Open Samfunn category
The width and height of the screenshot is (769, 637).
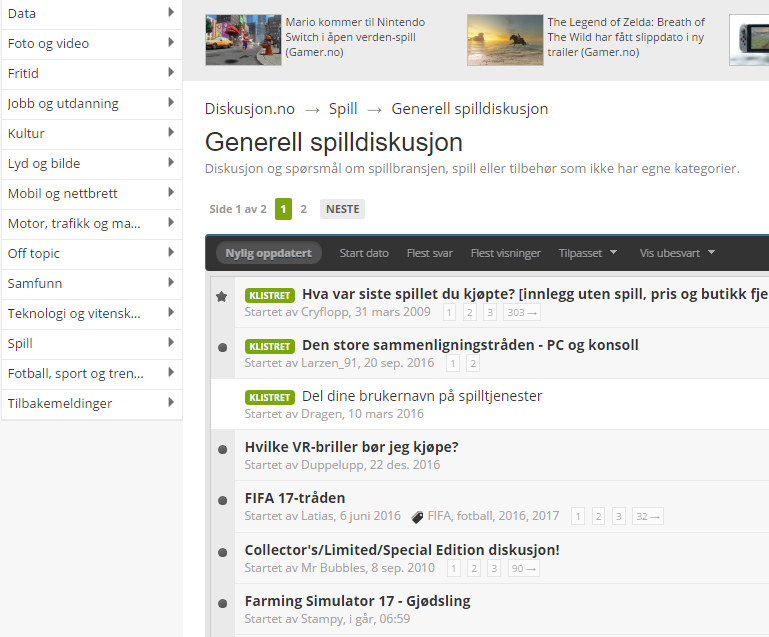[x=92, y=284]
